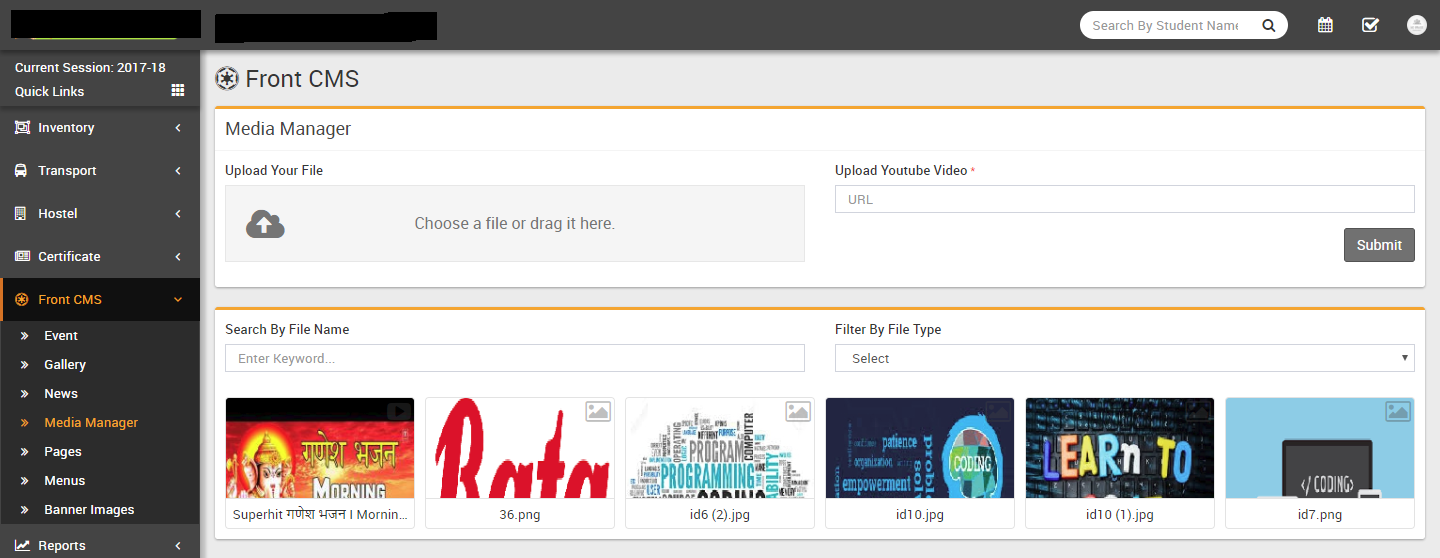The width and height of the screenshot is (1440, 558).
Task: Click the Inventory sidebar icon
Action: (22, 128)
